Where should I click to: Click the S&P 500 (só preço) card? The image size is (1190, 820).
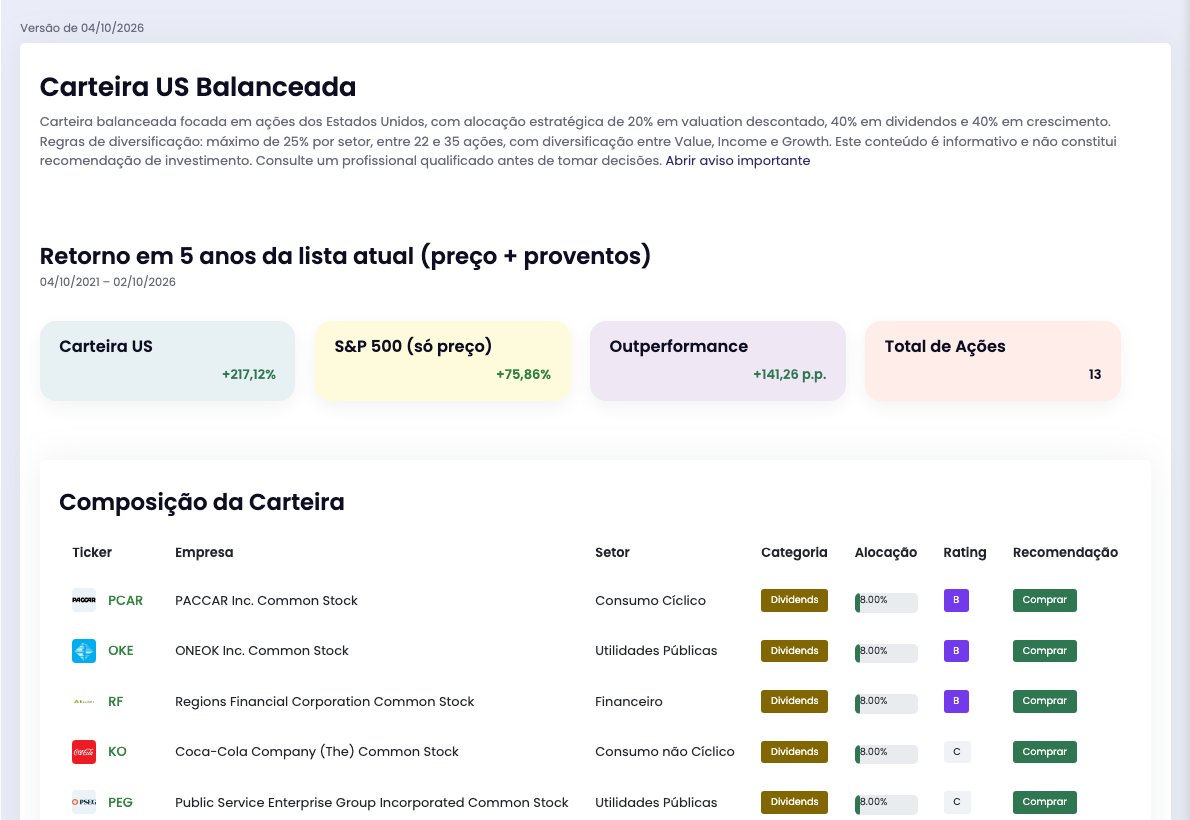point(442,361)
